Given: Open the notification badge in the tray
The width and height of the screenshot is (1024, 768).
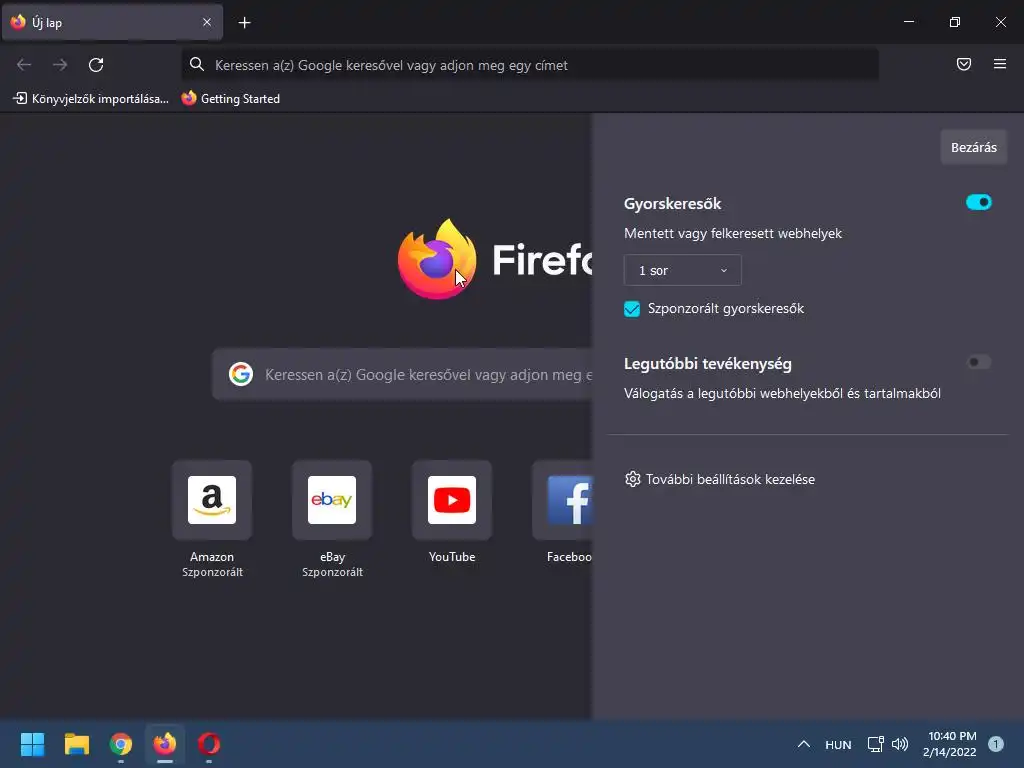Looking at the screenshot, I should point(996,744).
